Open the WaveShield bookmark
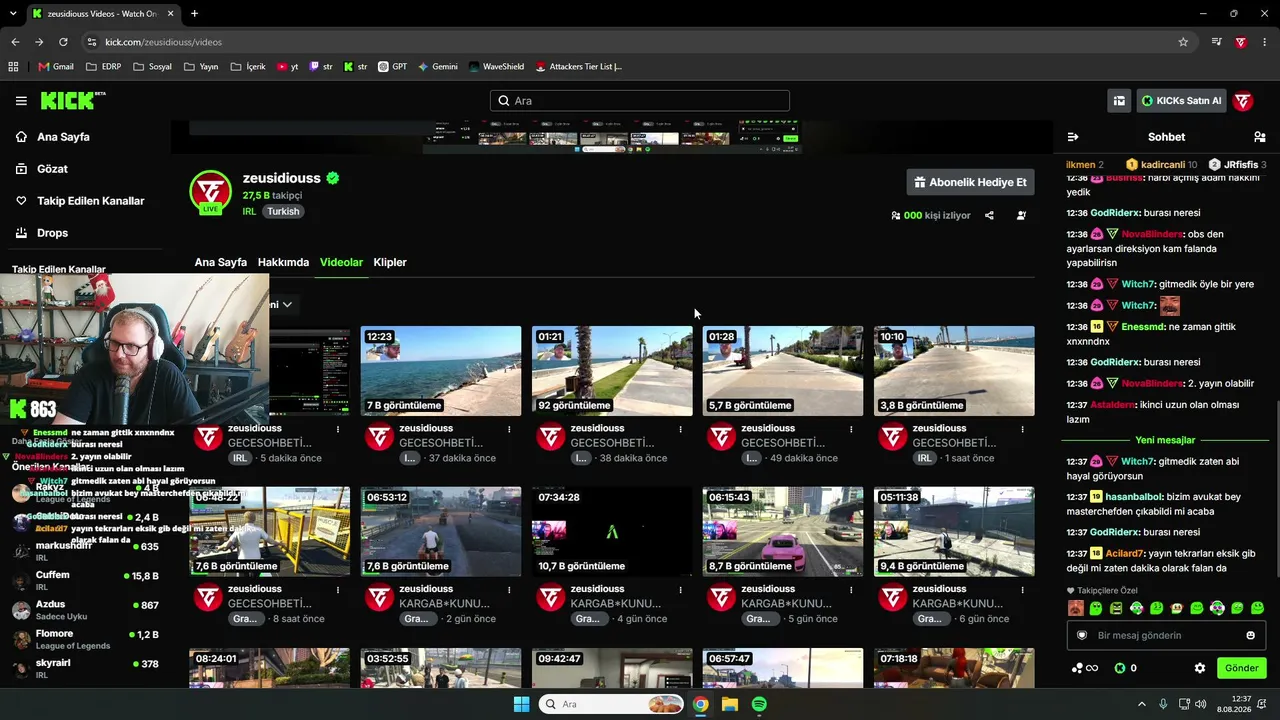1280x720 pixels. point(496,67)
